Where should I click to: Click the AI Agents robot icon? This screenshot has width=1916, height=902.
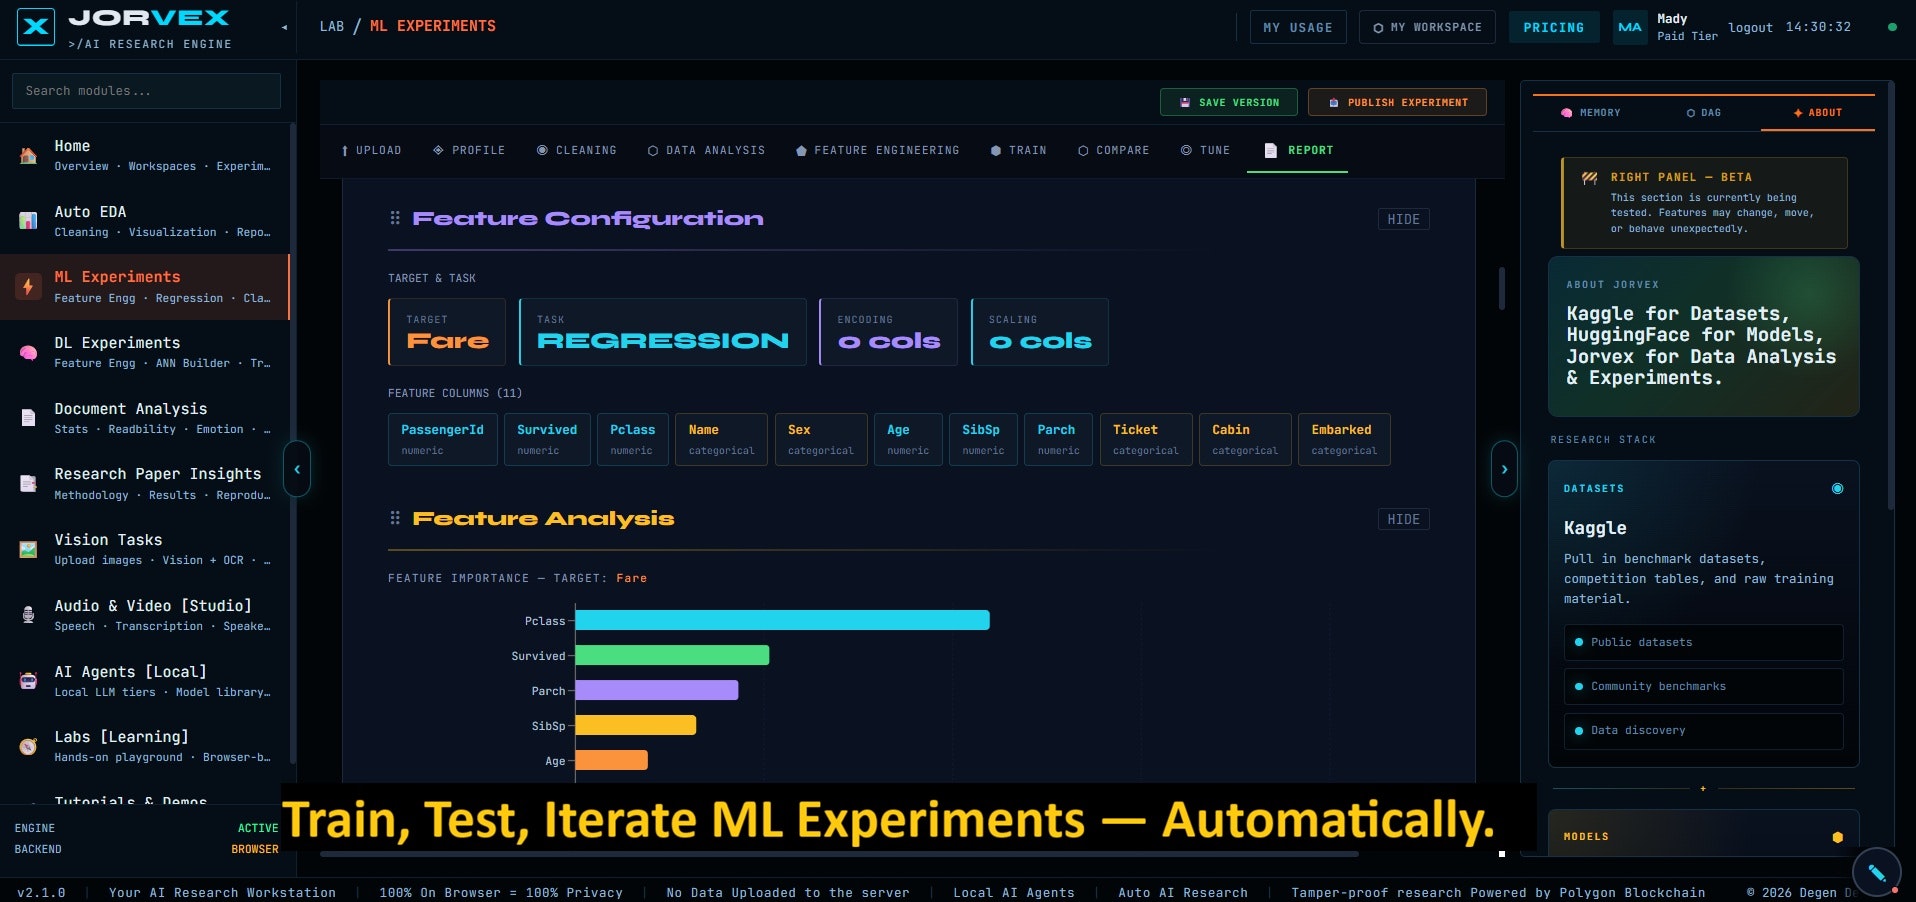click(28, 681)
